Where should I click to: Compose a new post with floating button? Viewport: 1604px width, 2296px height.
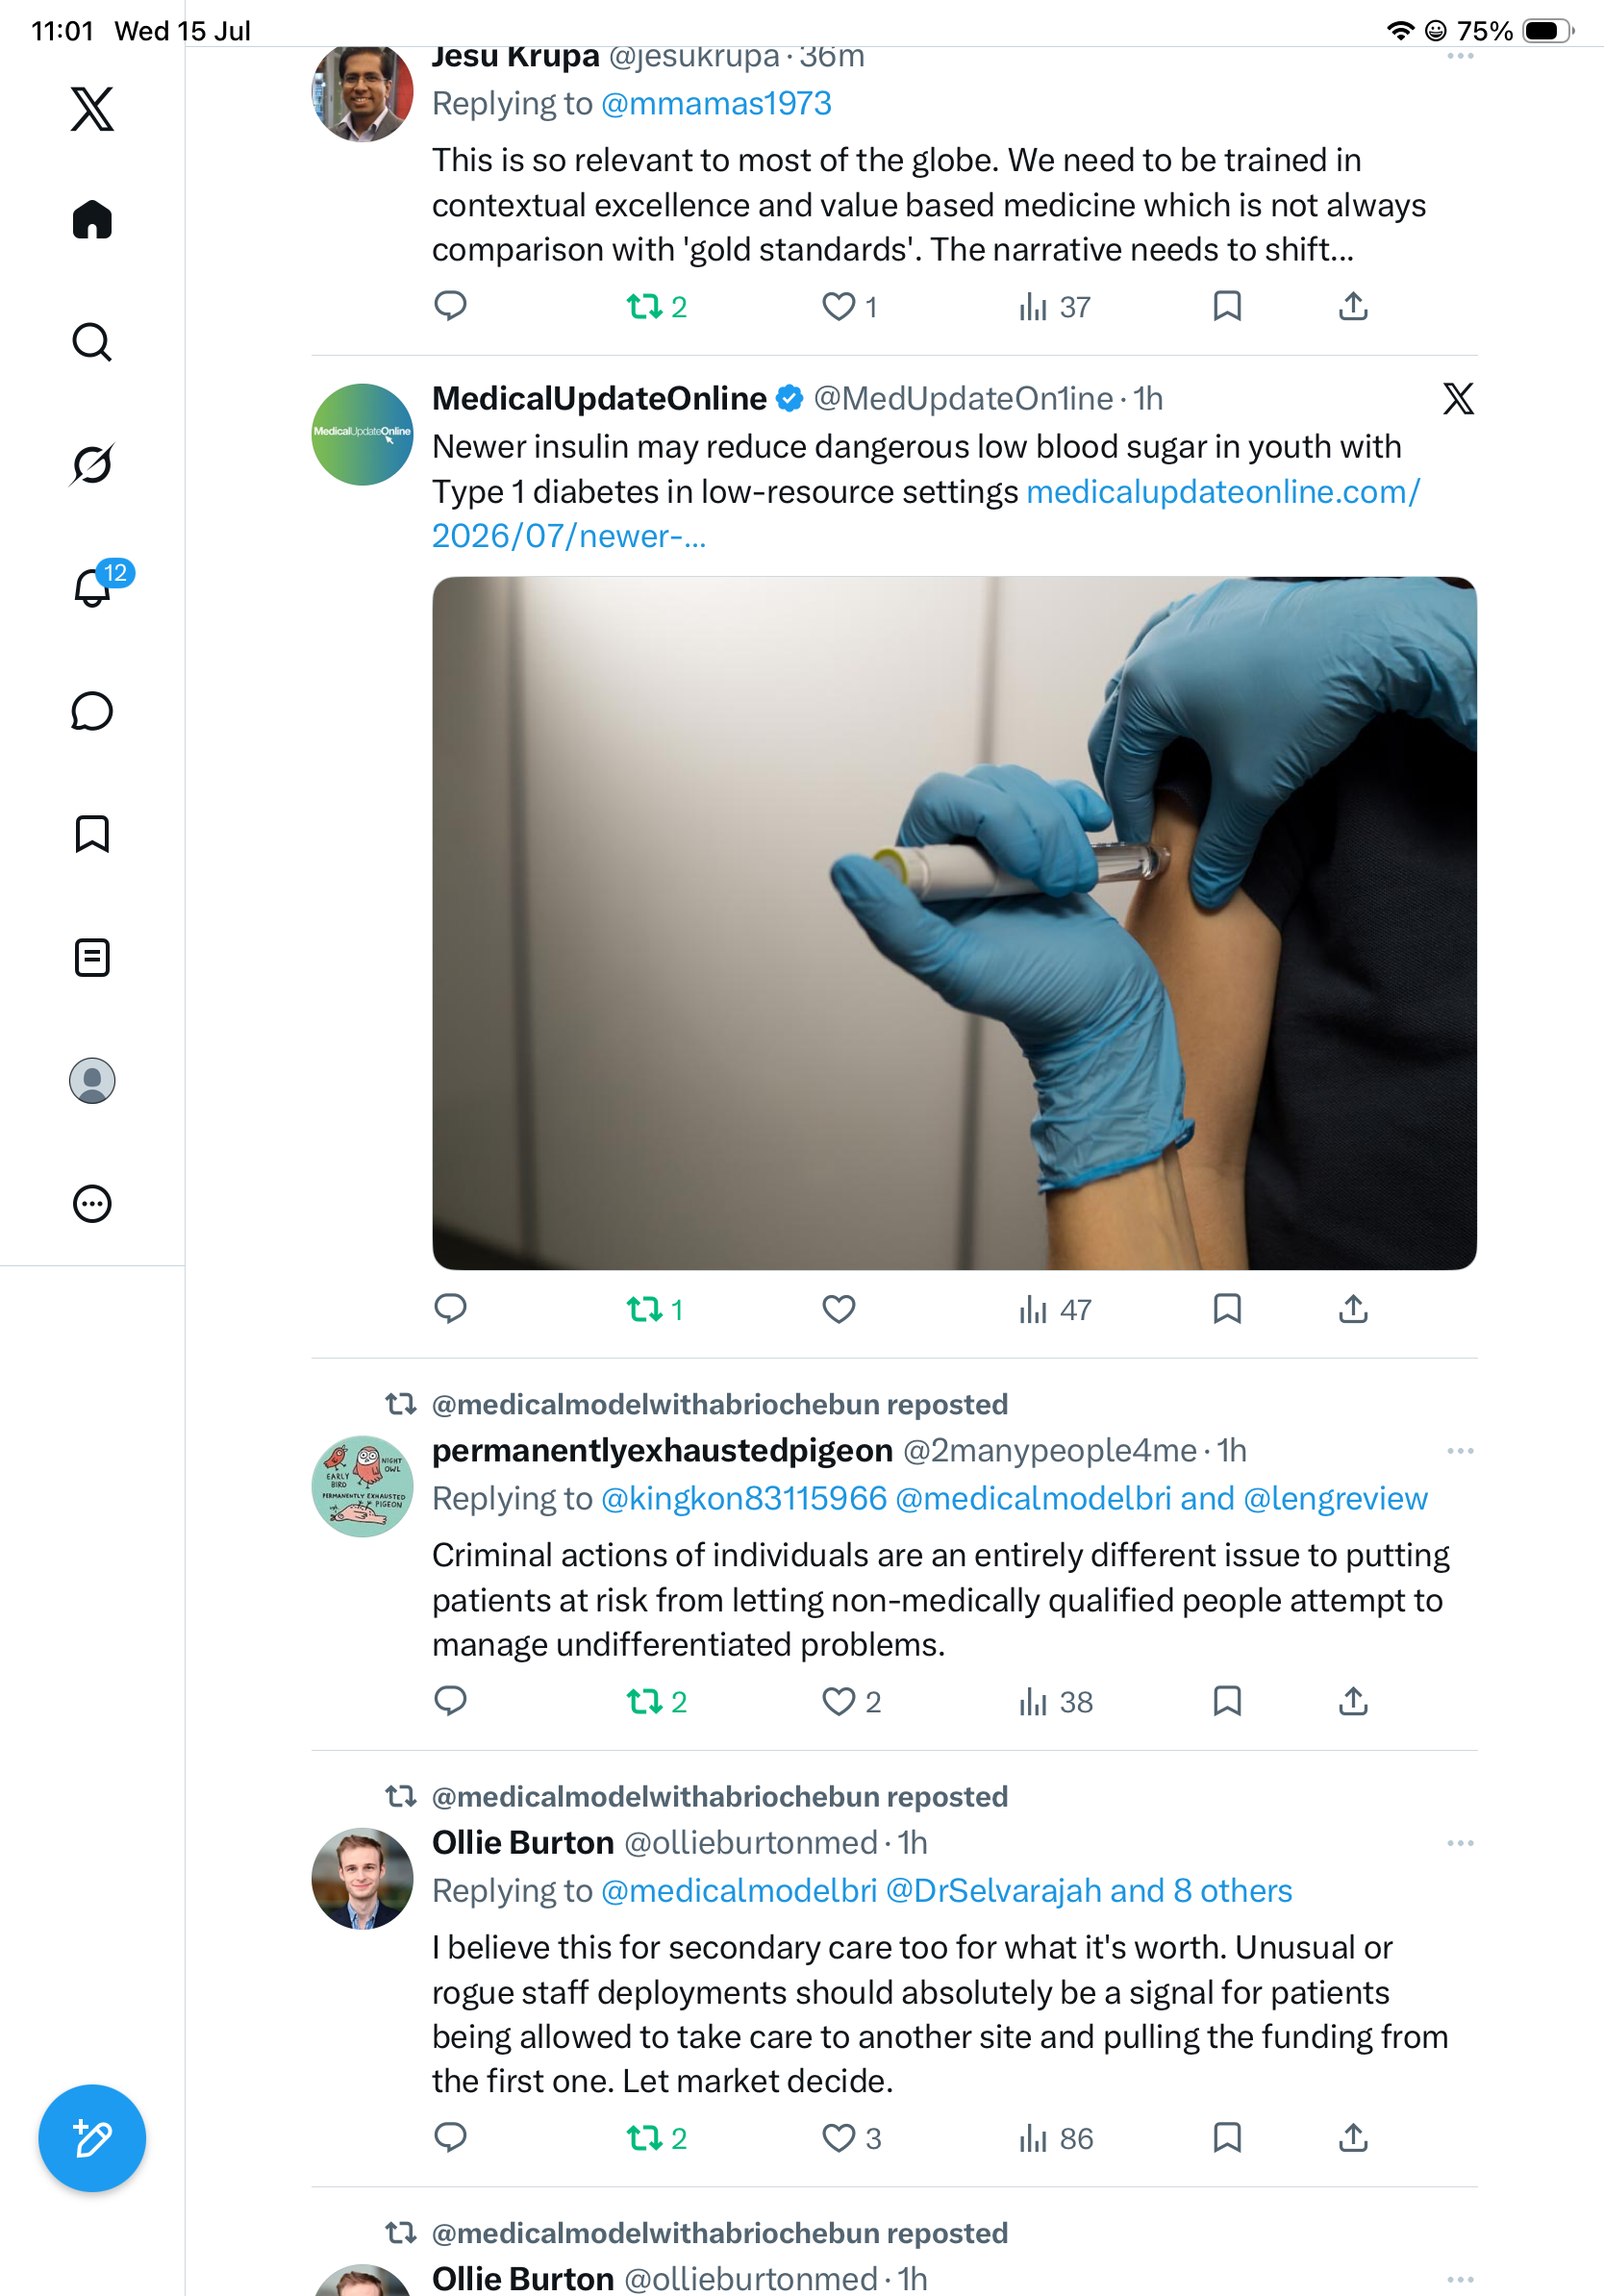[92, 2138]
